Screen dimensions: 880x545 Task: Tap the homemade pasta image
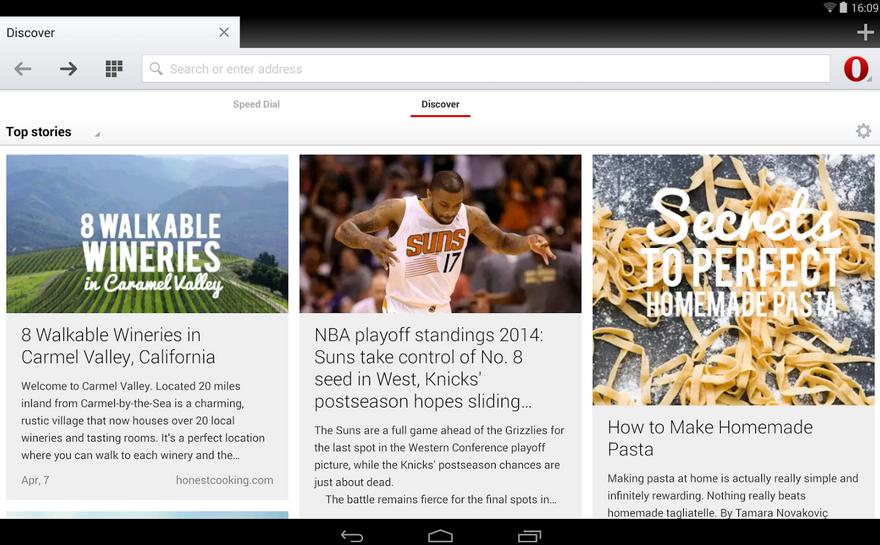pyautogui.click(x=733, y=279)
